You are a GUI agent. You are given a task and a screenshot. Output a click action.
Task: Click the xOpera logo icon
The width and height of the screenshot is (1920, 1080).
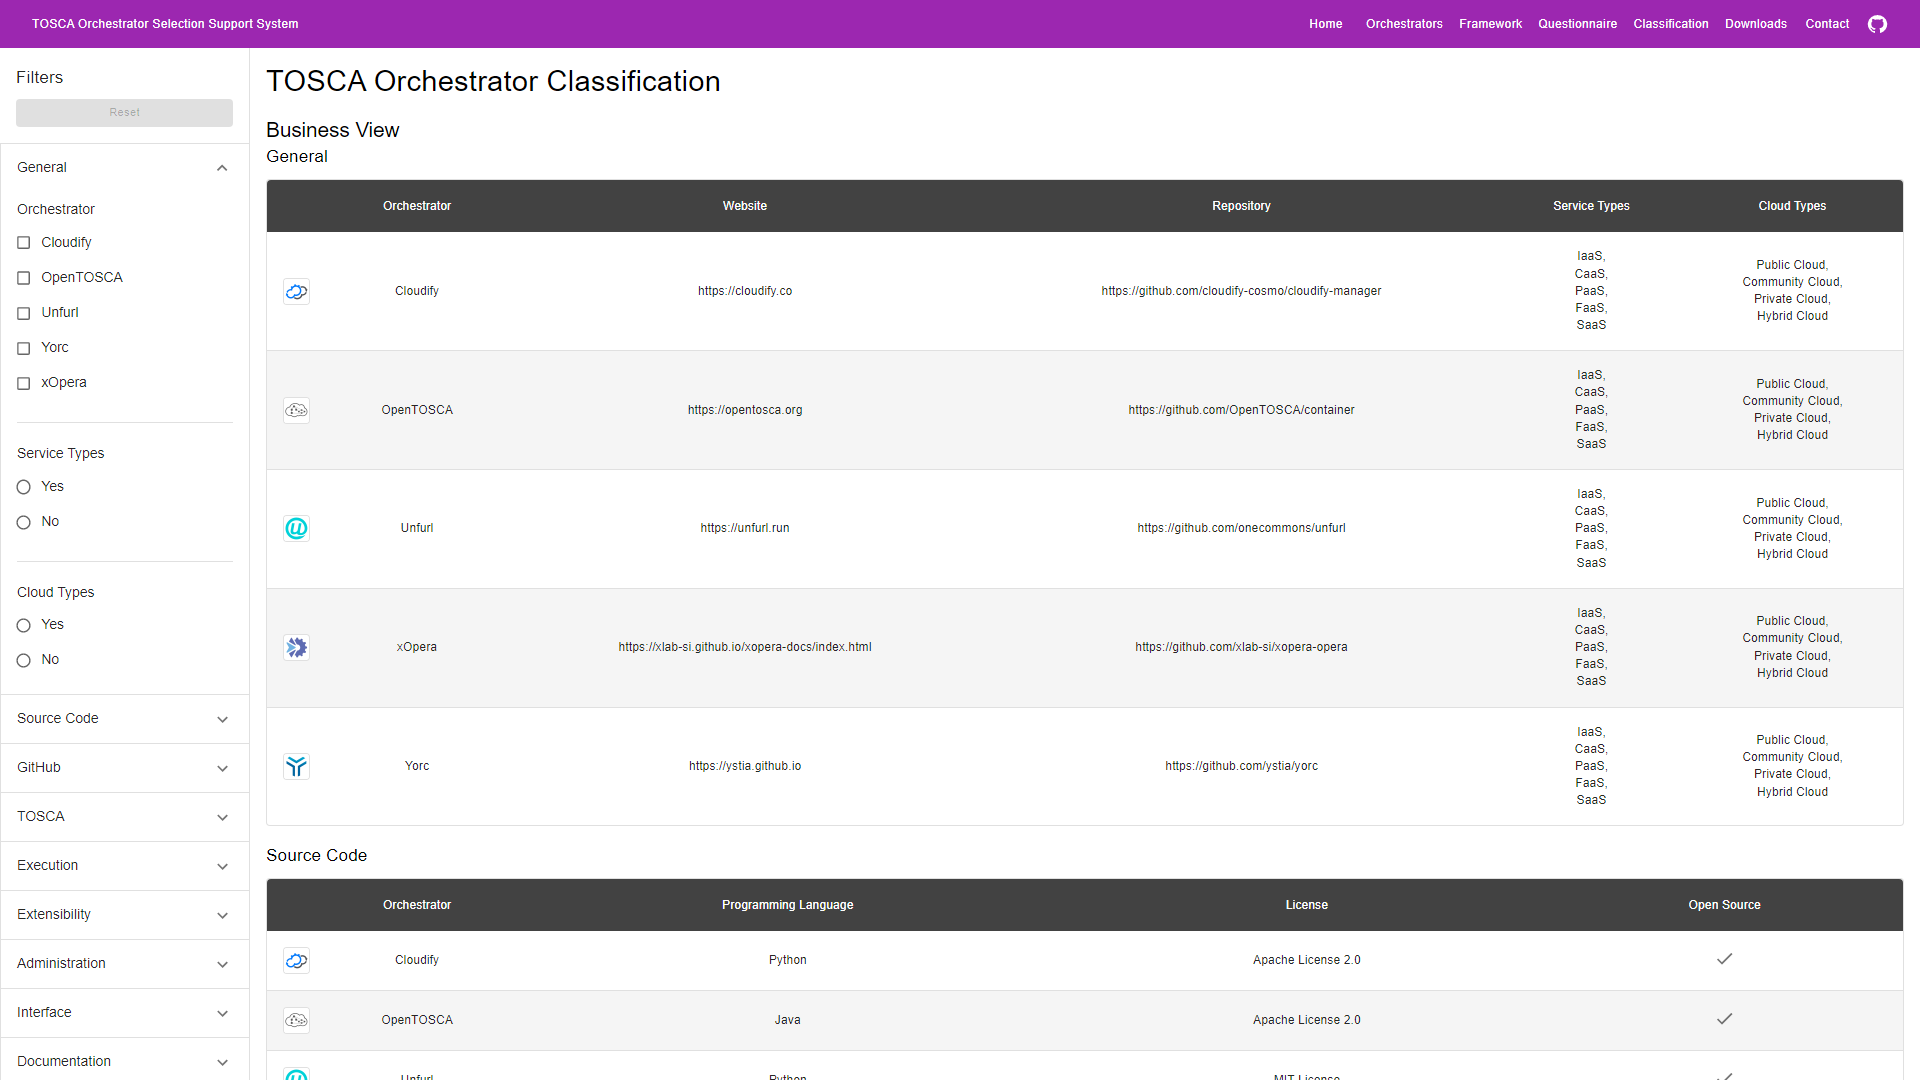tap(296, 647)
